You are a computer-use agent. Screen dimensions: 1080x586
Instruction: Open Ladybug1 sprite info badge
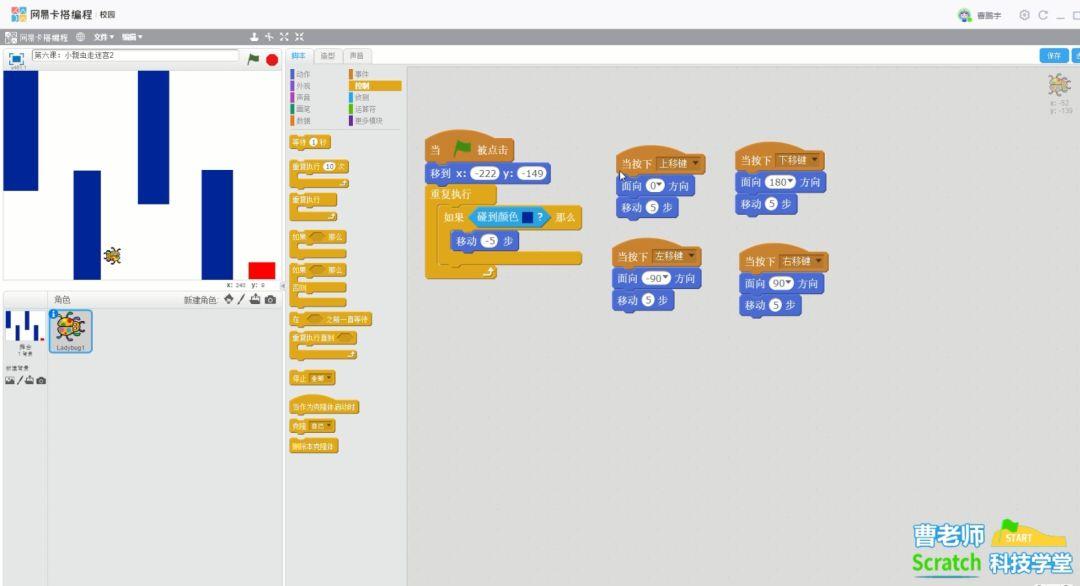54,314
